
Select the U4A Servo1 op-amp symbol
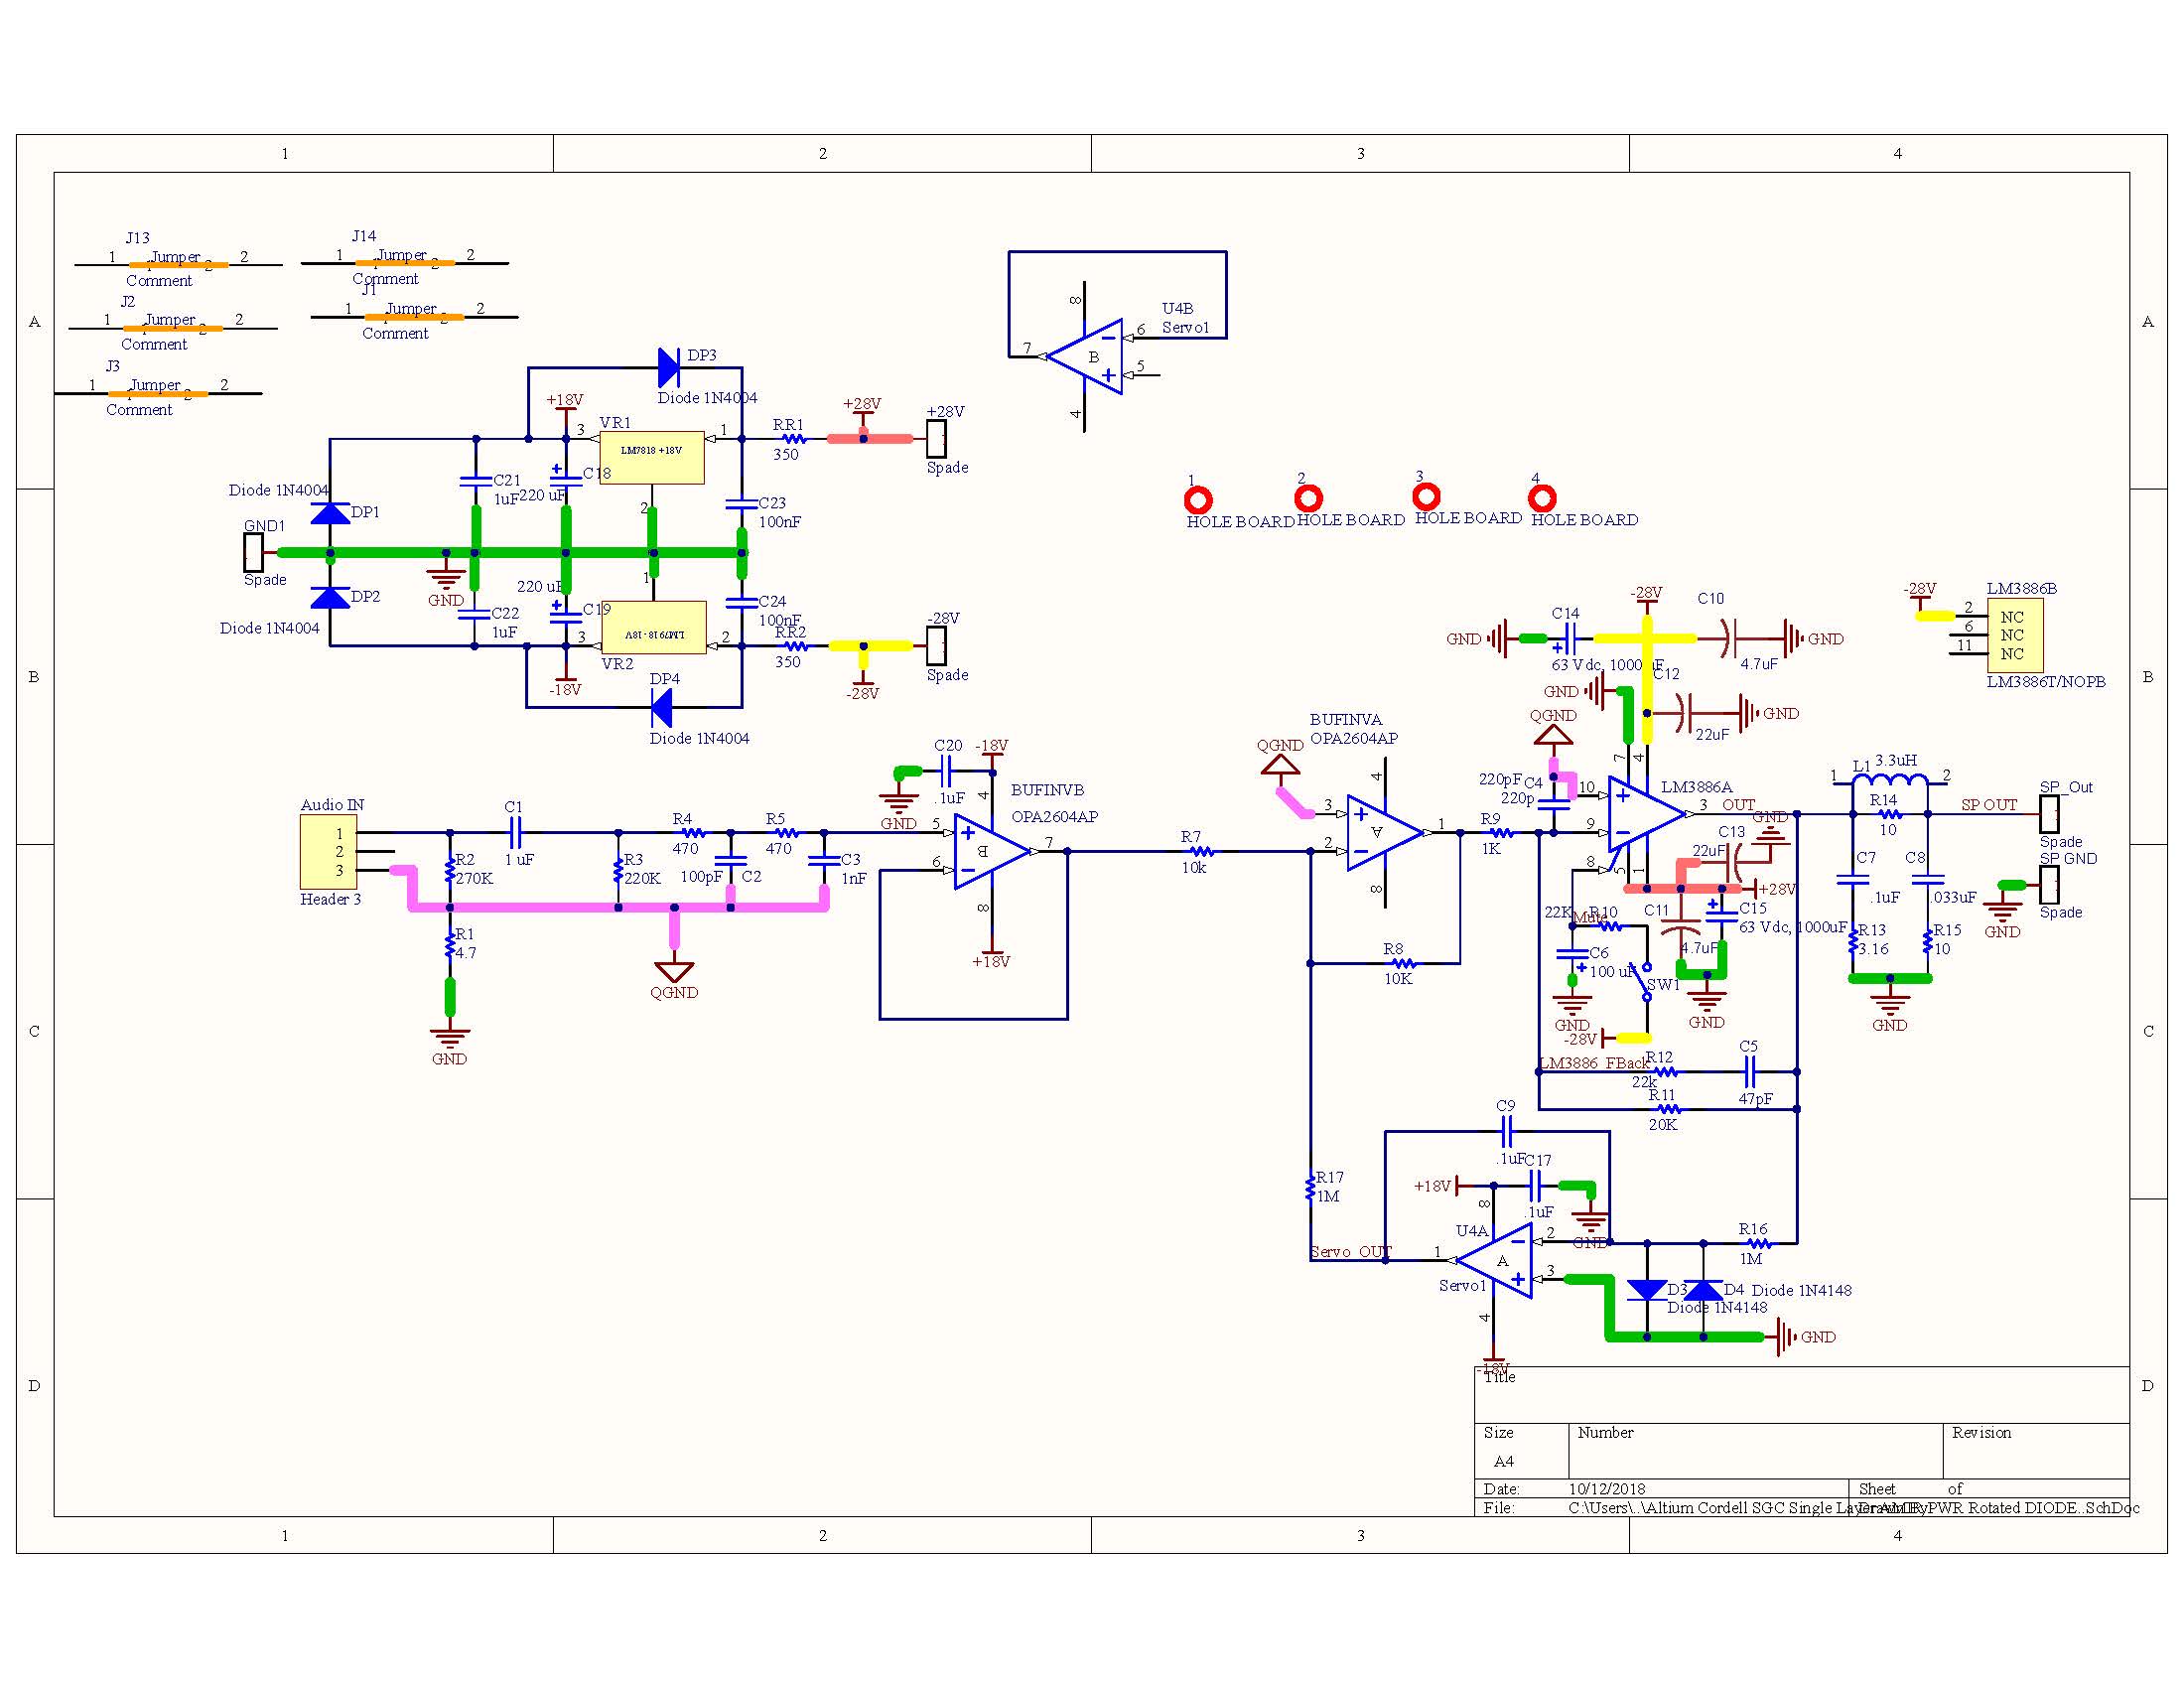tap(1494, 1262)
